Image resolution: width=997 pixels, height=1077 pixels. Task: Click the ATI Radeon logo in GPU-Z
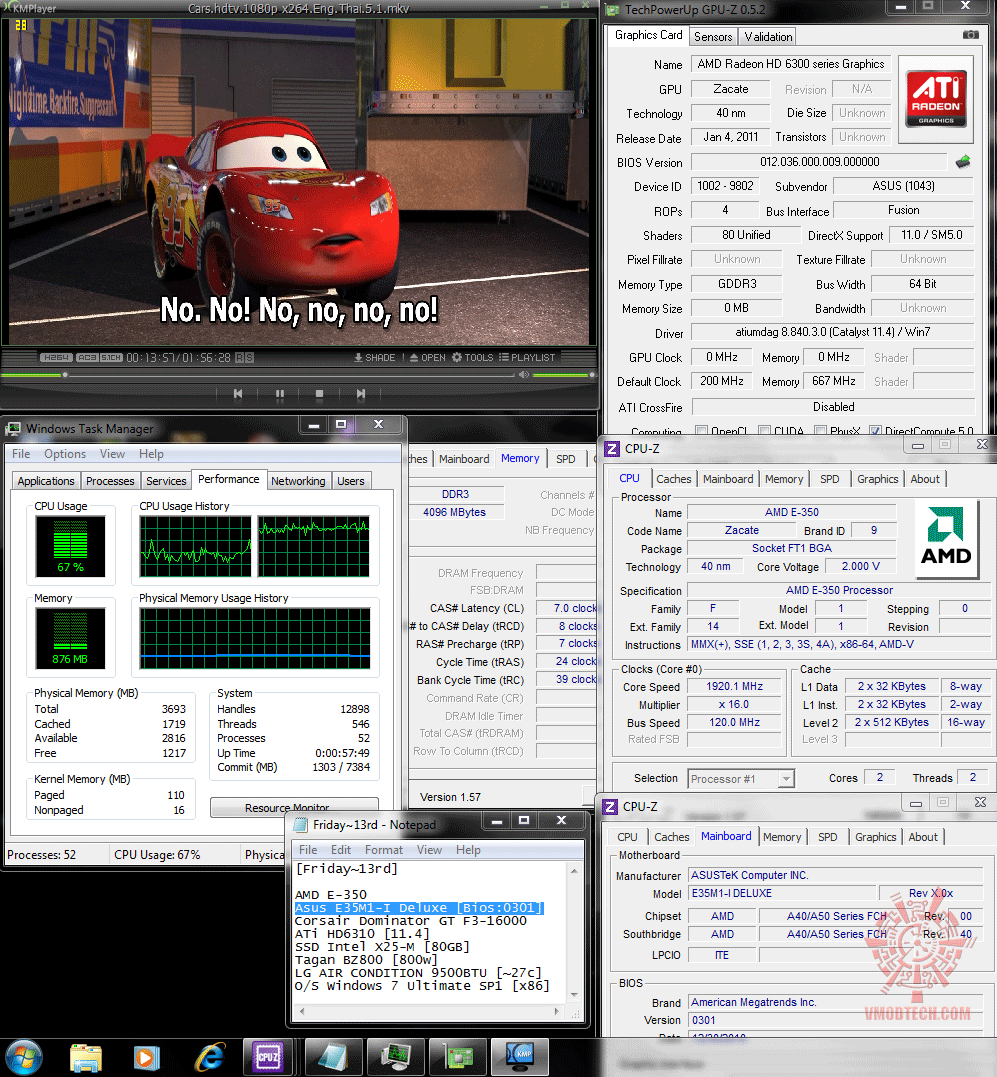click(937, 98)
